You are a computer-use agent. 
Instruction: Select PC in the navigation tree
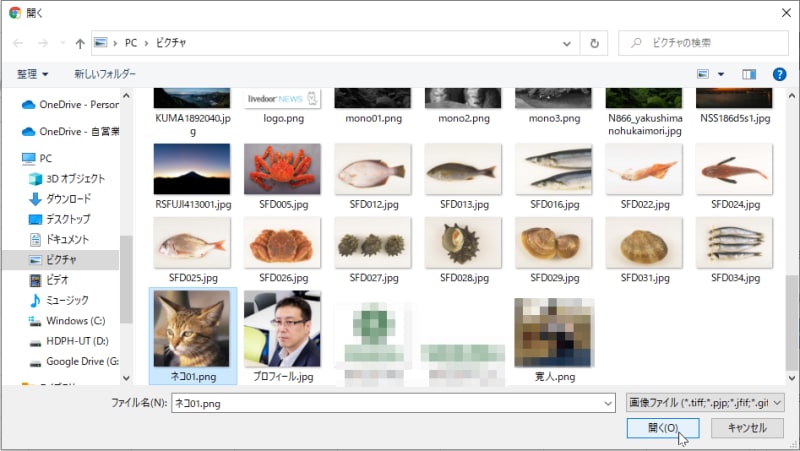click(37, 158)
